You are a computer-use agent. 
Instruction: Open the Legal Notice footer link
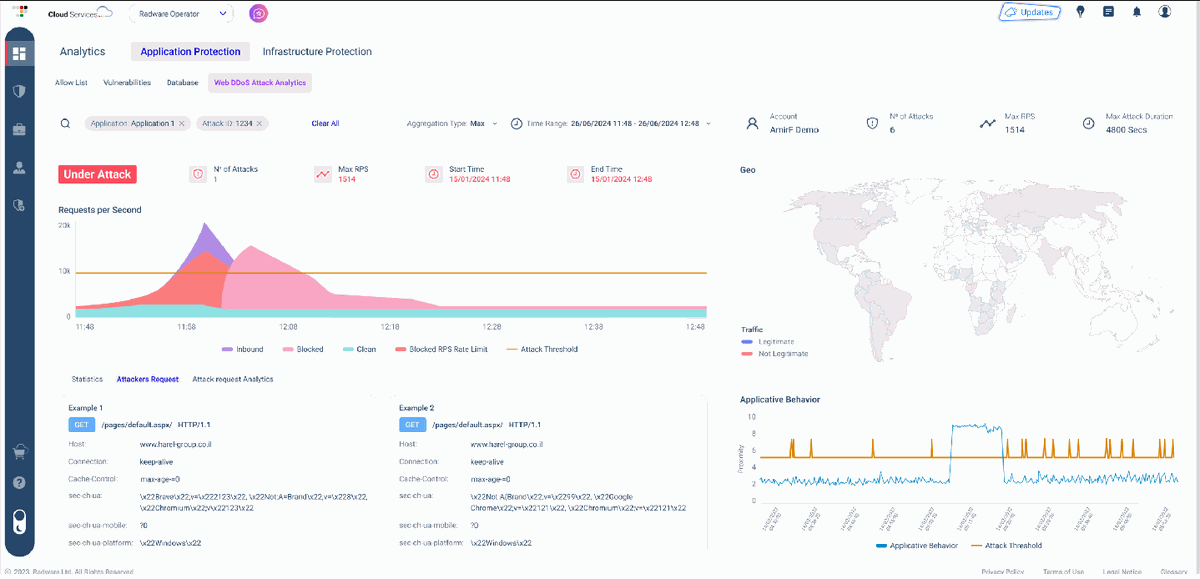point(1120,571)
